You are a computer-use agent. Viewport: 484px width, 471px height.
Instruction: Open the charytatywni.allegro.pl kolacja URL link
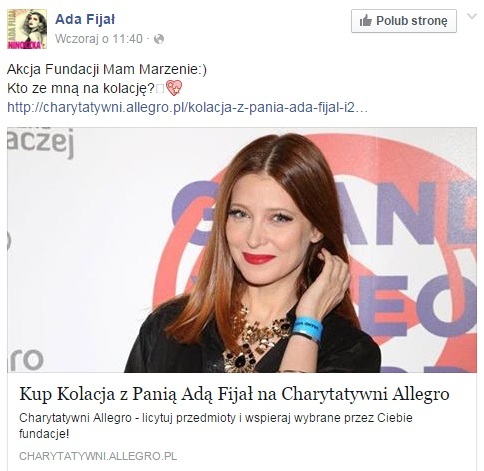[187, 107]
